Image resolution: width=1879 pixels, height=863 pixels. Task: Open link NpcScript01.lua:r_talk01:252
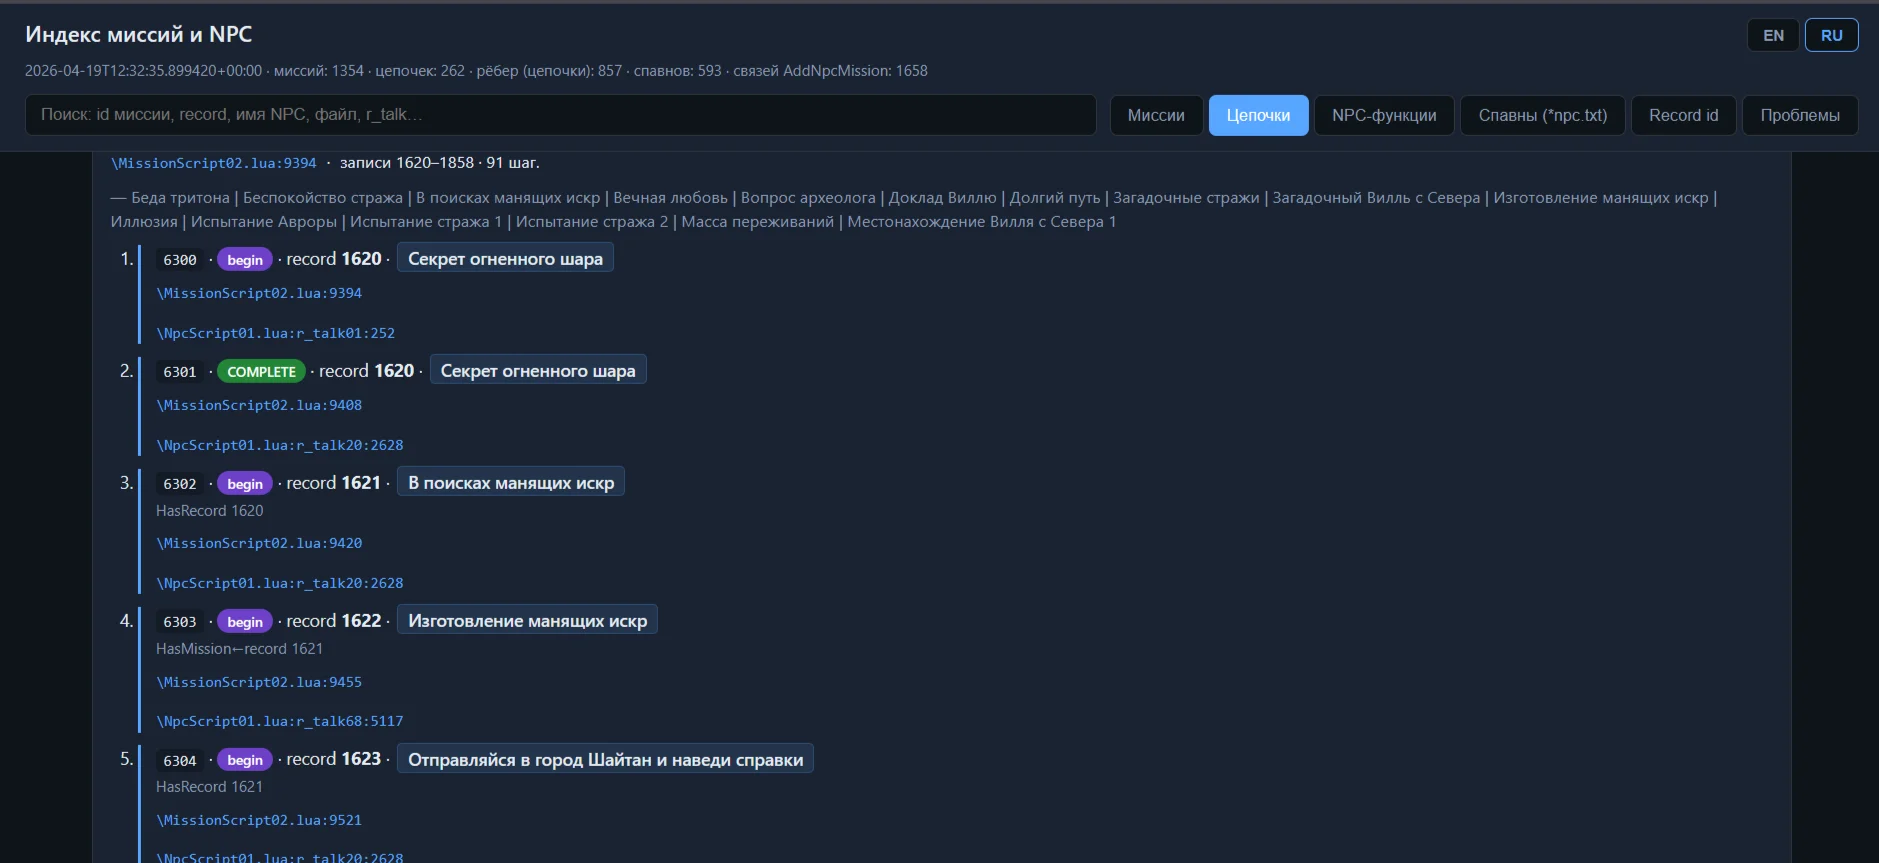pyautogui.click(x=276, y=333)
